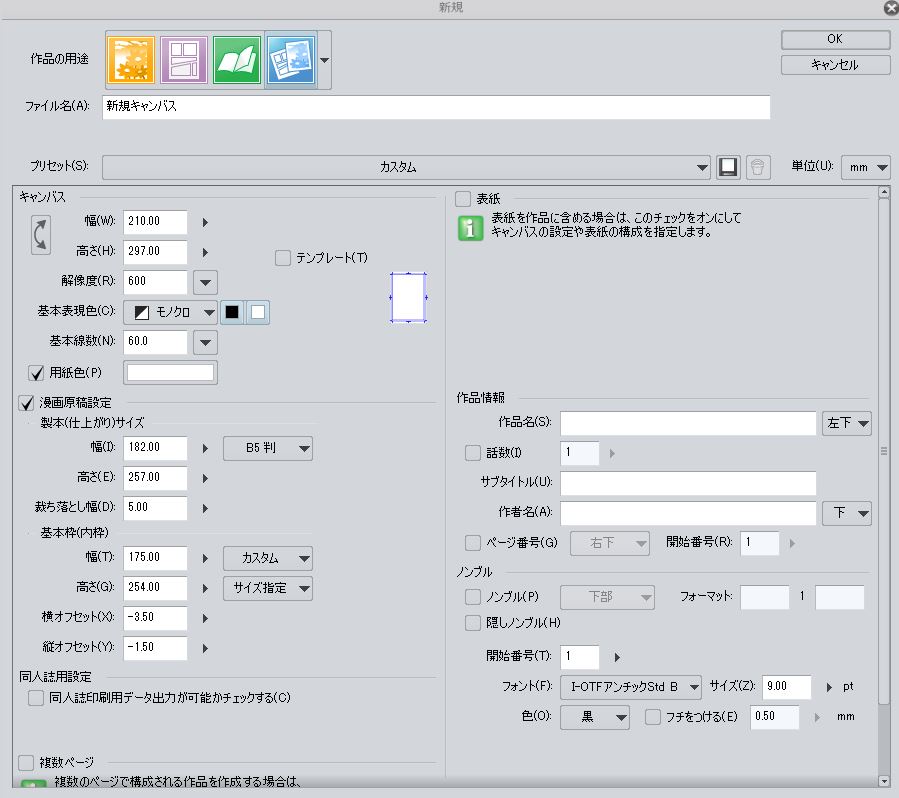Choose the show-all-comic-settings book icon
The height and width of the screenshot is (798, 899).
tap(237, 60)
